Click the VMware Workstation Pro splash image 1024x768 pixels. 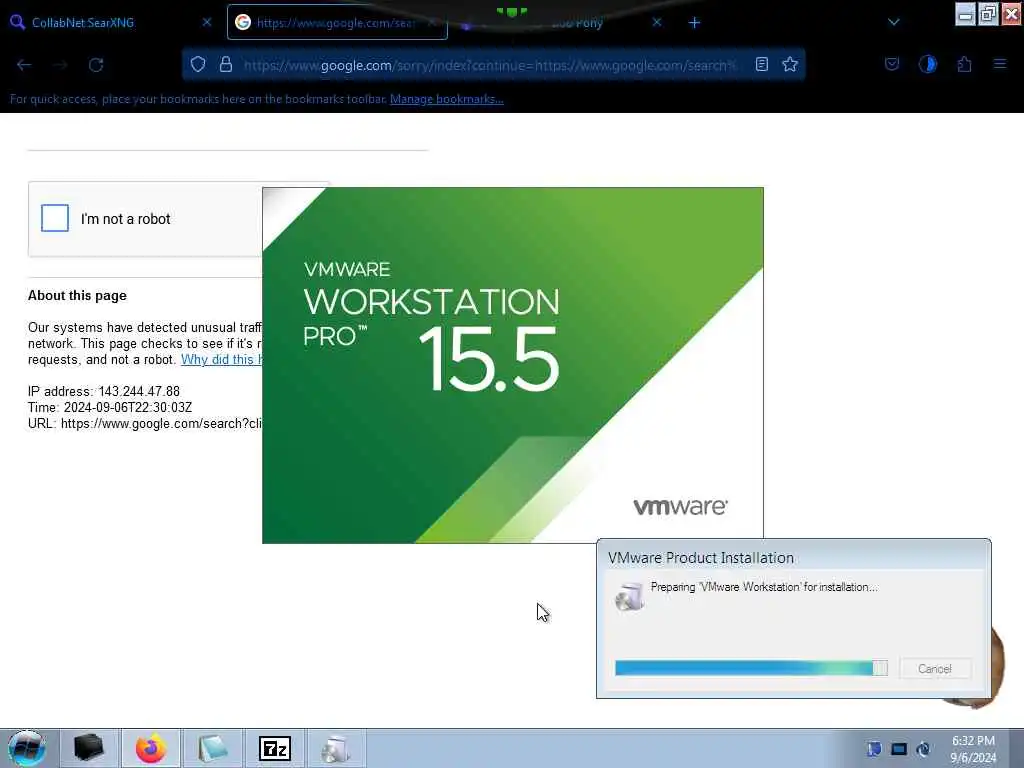(513, 365)
